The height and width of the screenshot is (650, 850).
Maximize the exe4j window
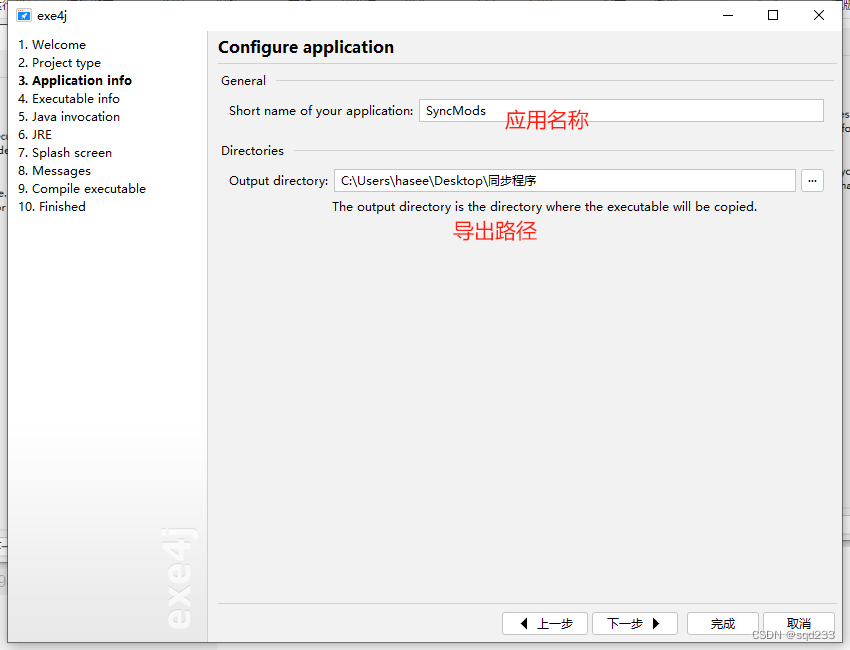773,15
